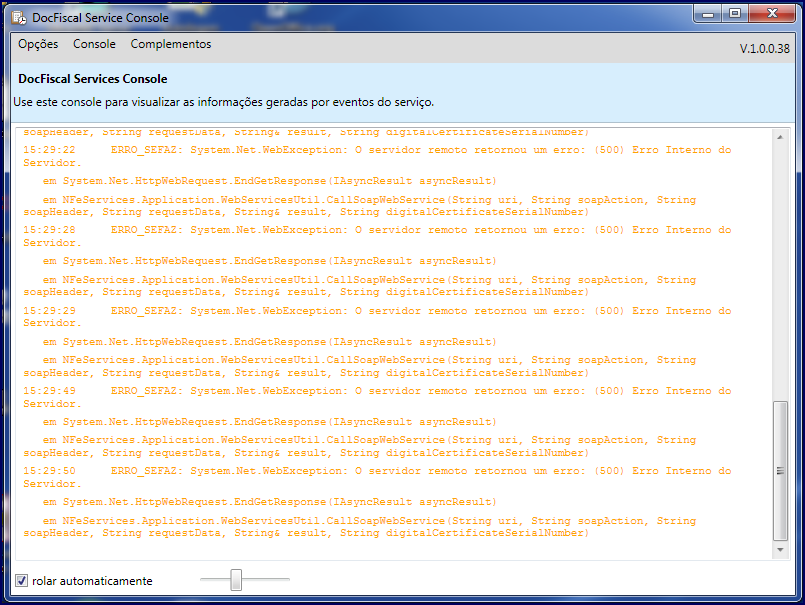Maximize the DocFiscal Service Console window
This screenshot has width=805, height=605.
735,14
